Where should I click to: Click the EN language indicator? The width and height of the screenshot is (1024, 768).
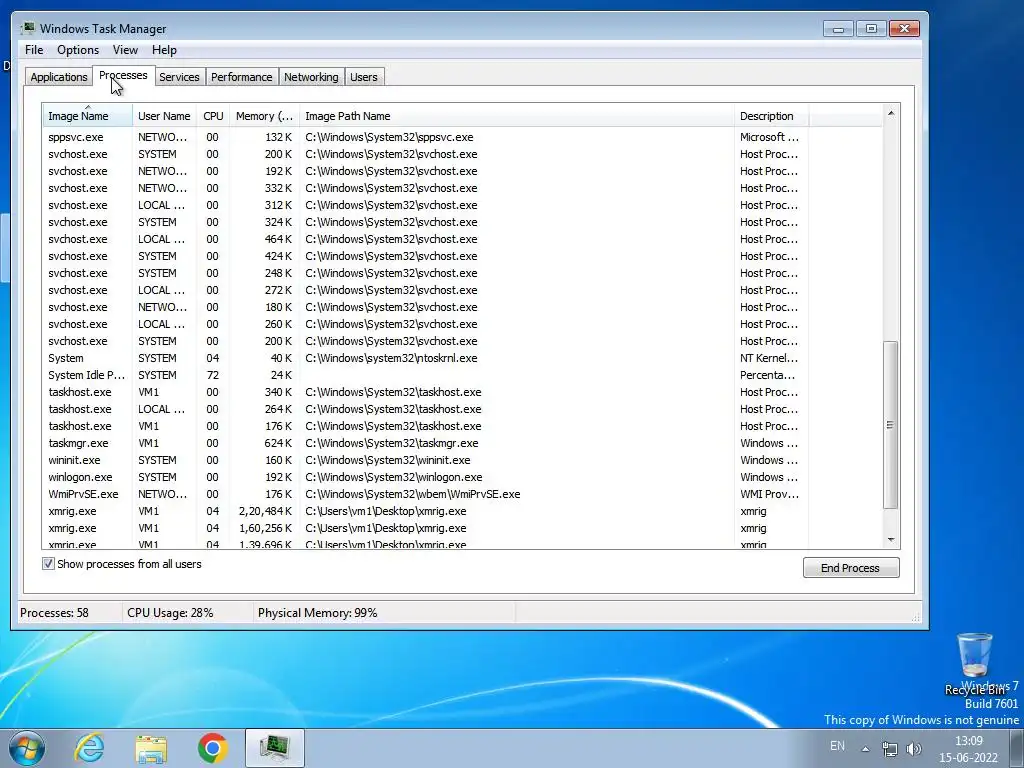coord(837,746)
